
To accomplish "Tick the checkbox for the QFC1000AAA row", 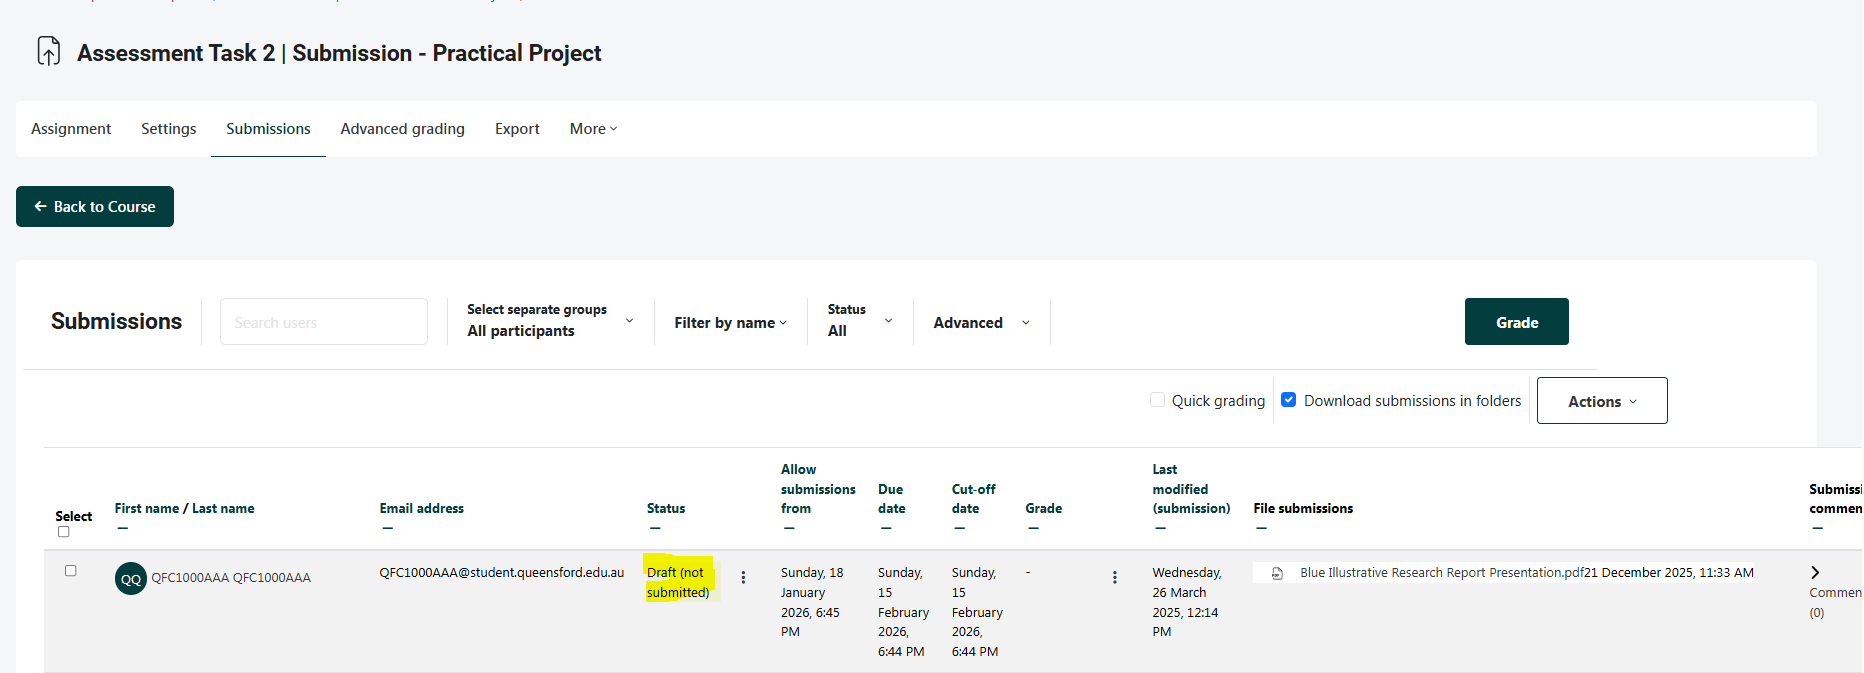I will (x=71, y=571).
